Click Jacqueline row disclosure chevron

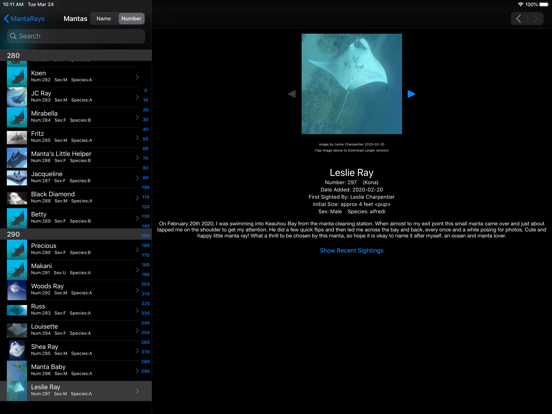tap(137, 178)
